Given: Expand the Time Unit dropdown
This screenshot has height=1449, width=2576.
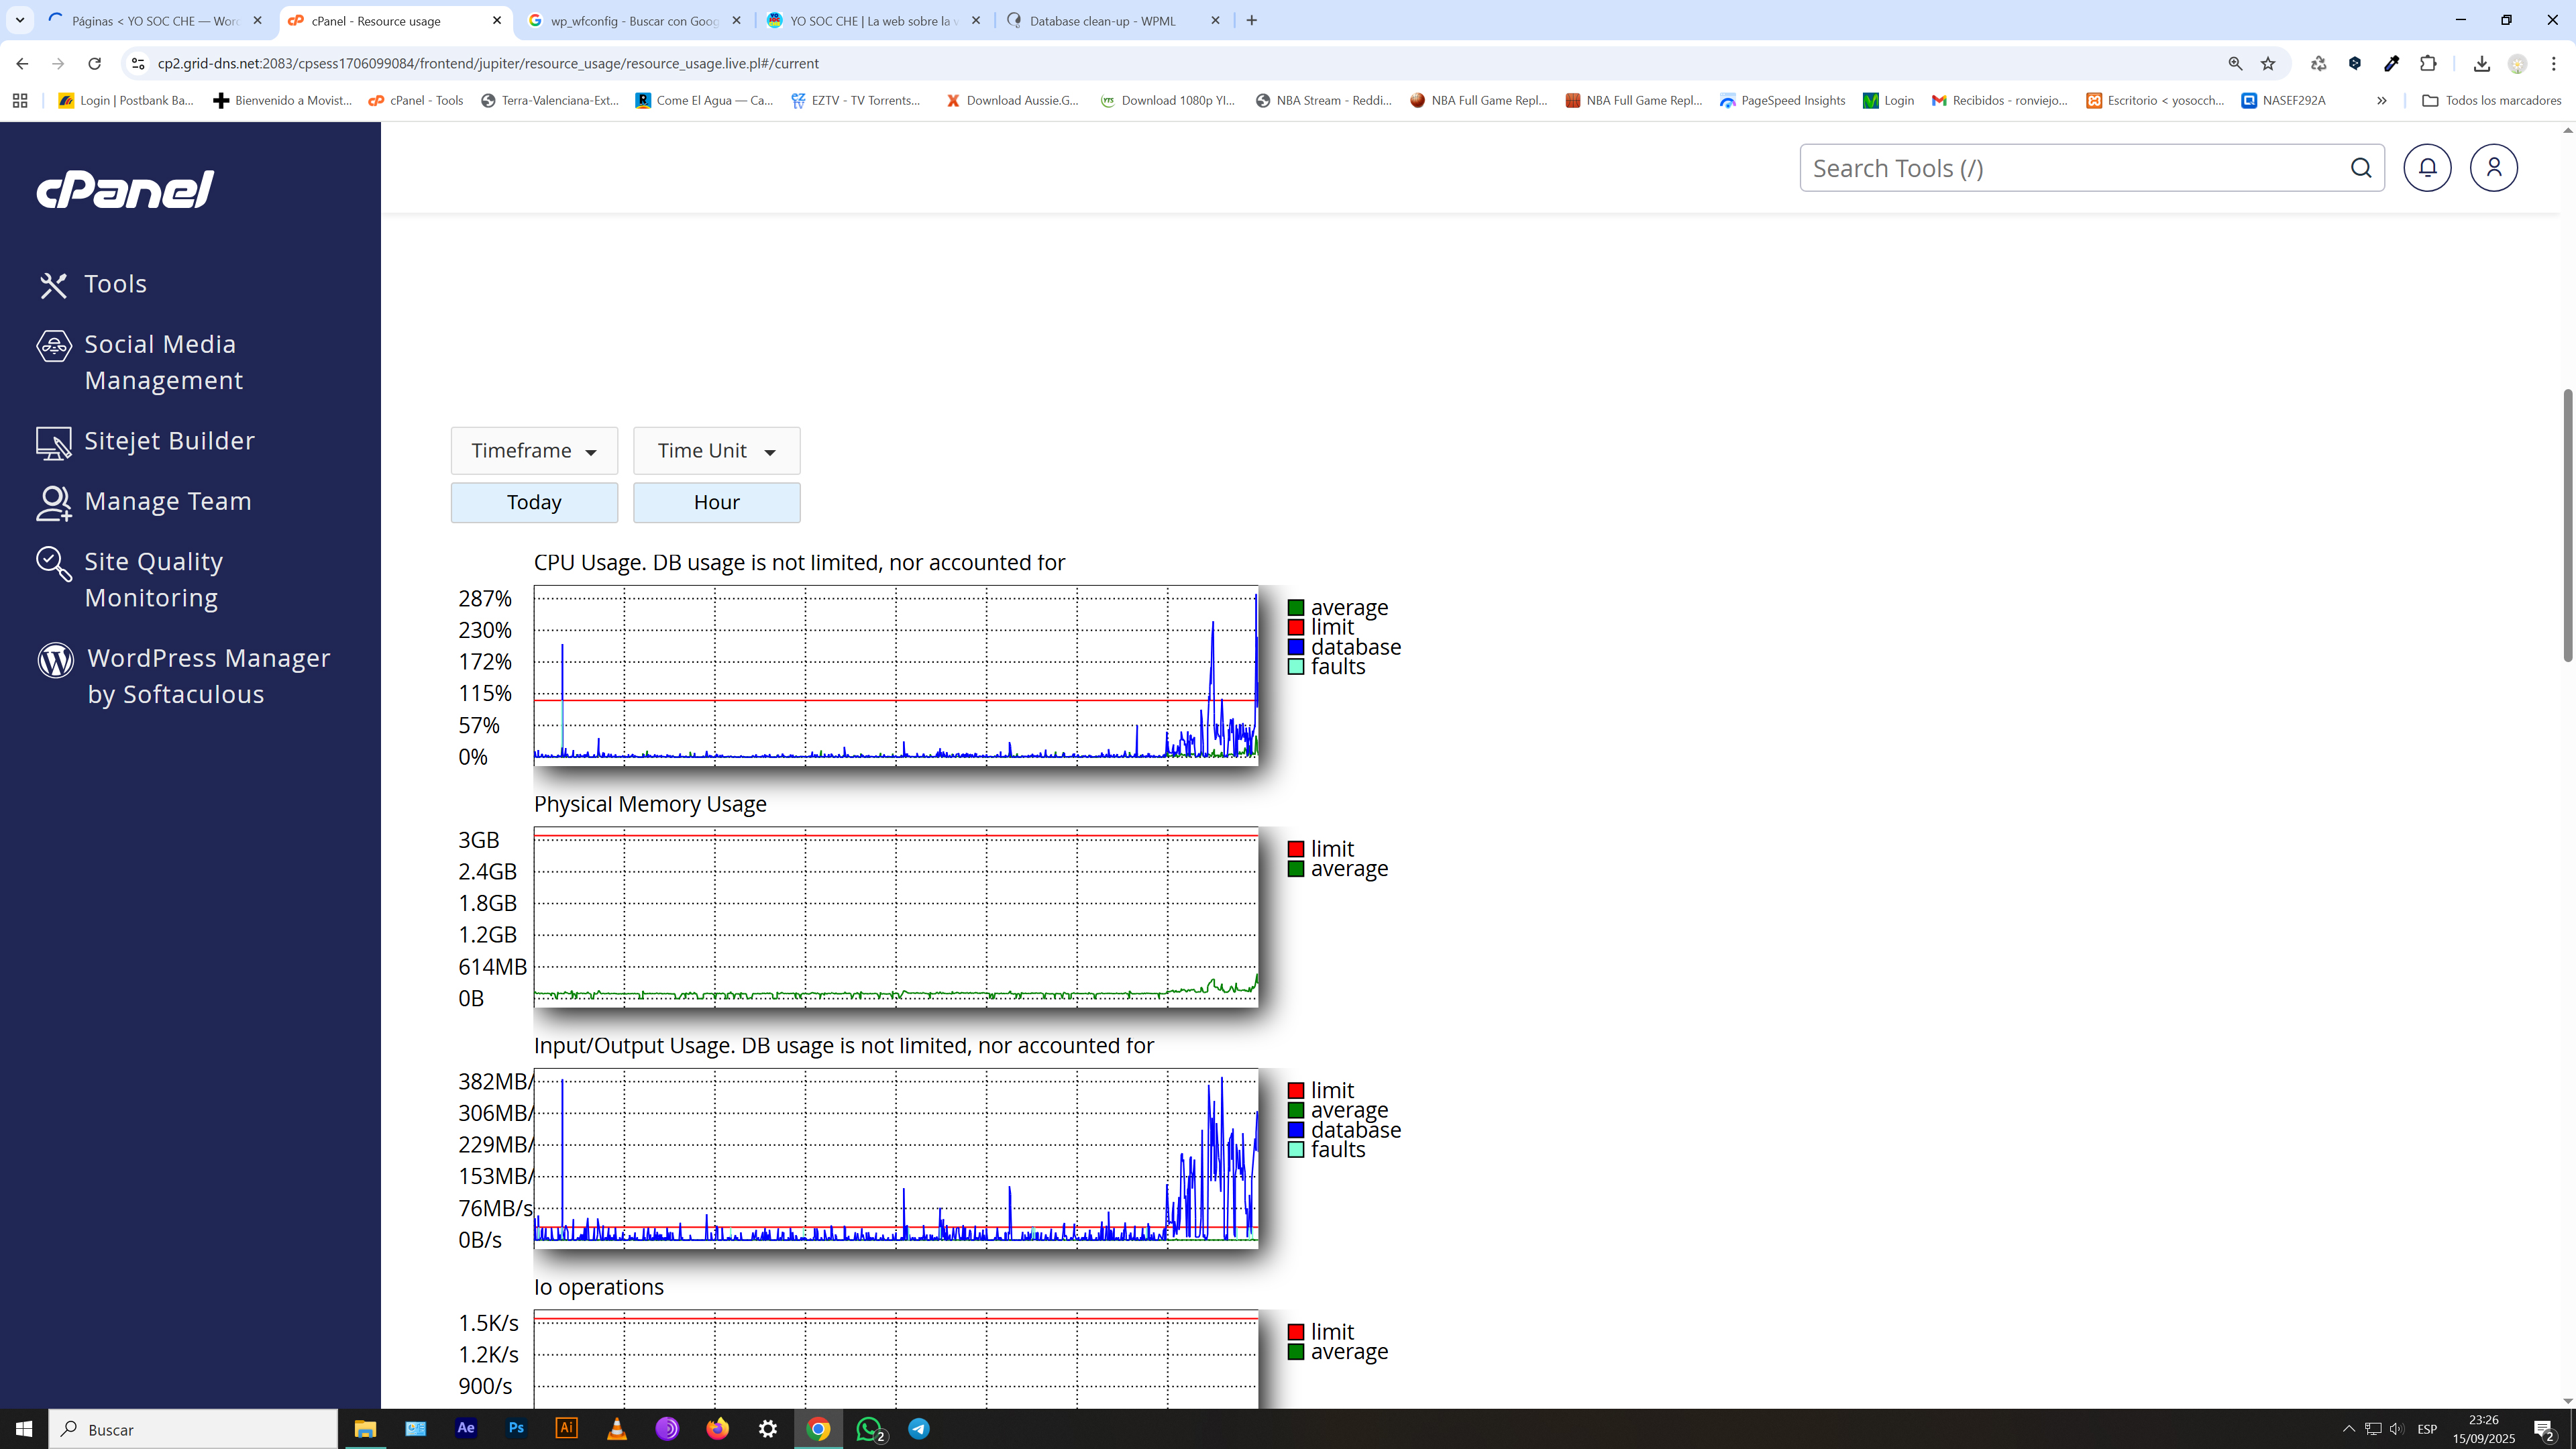Looking at the screenshot, I should [x=716, y=451].
